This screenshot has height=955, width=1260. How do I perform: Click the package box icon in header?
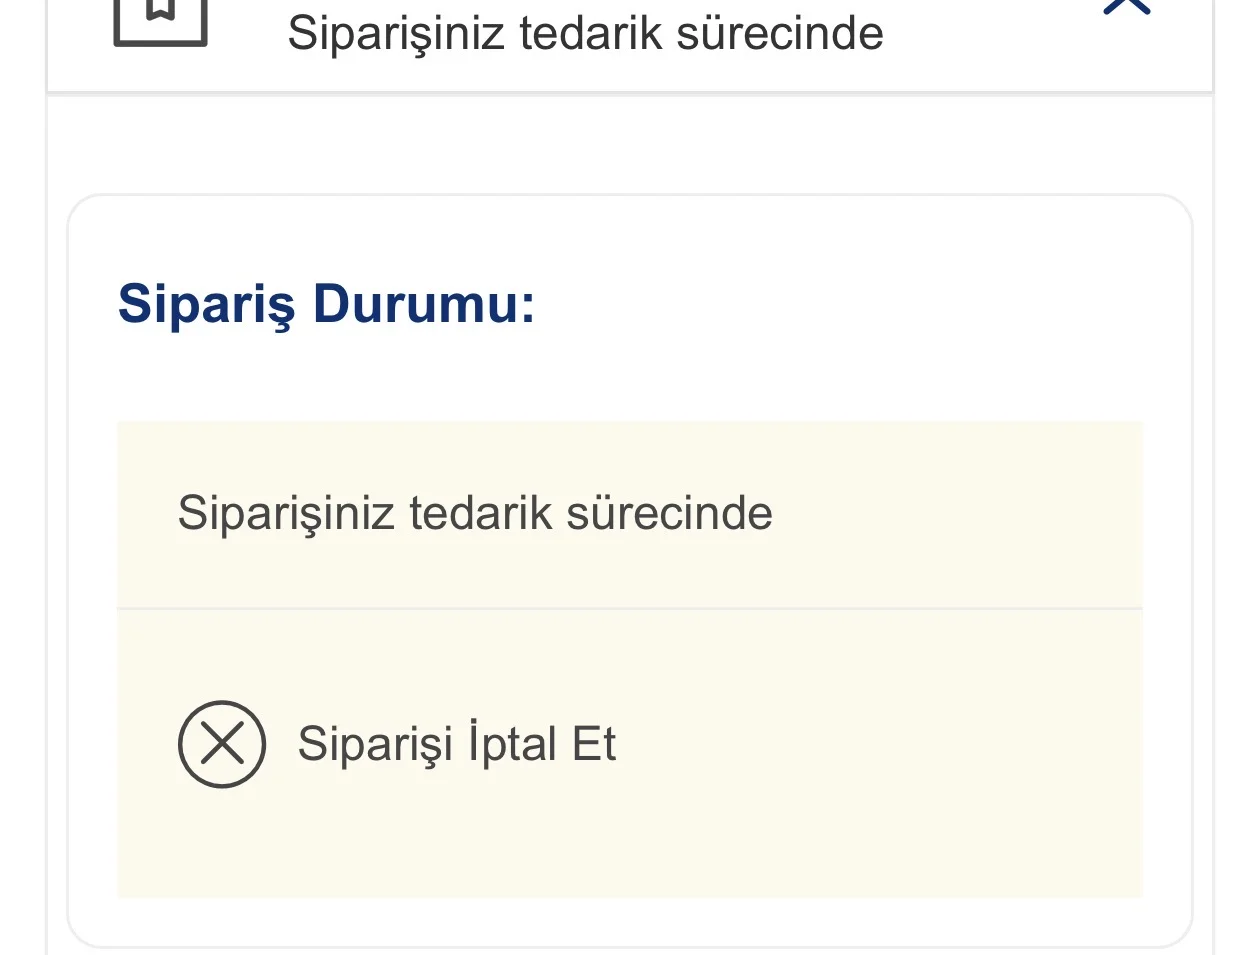(x=160, y=20)
